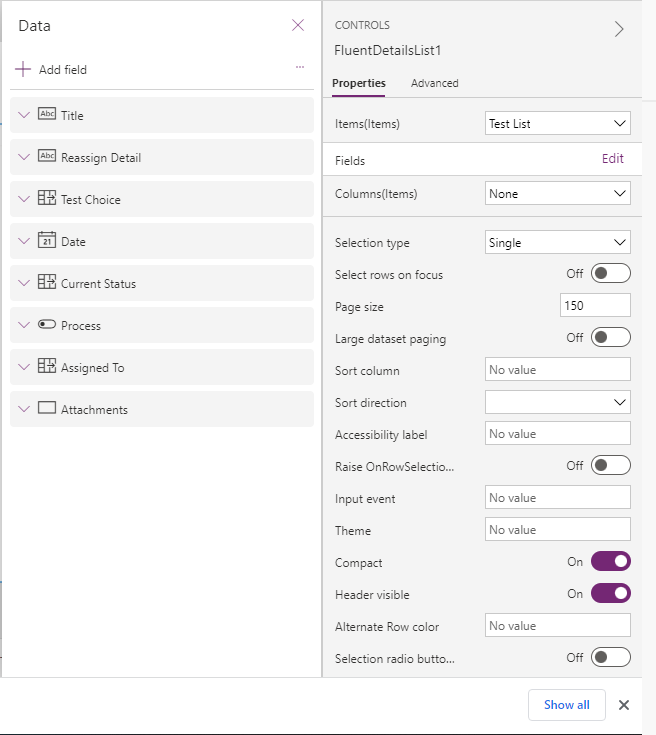Turn off the Compact toggle
Screen dimensions: 656x735
(x=610, y=562)
